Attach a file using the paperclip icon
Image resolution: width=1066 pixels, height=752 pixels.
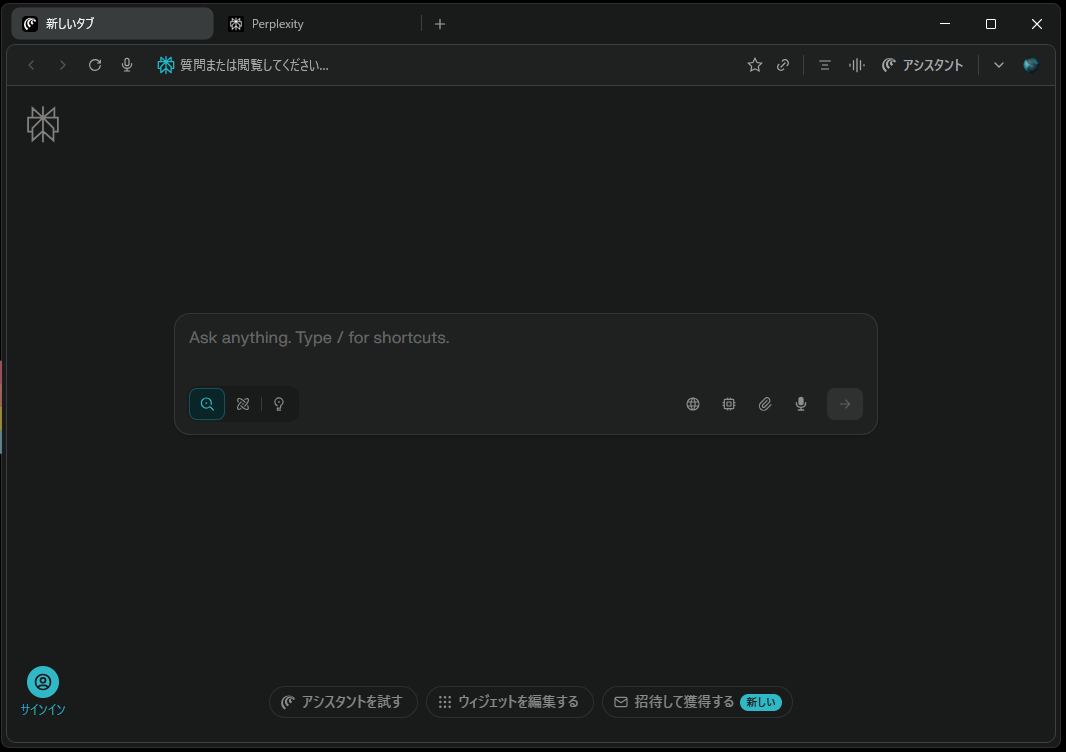[x=765, y=404]
